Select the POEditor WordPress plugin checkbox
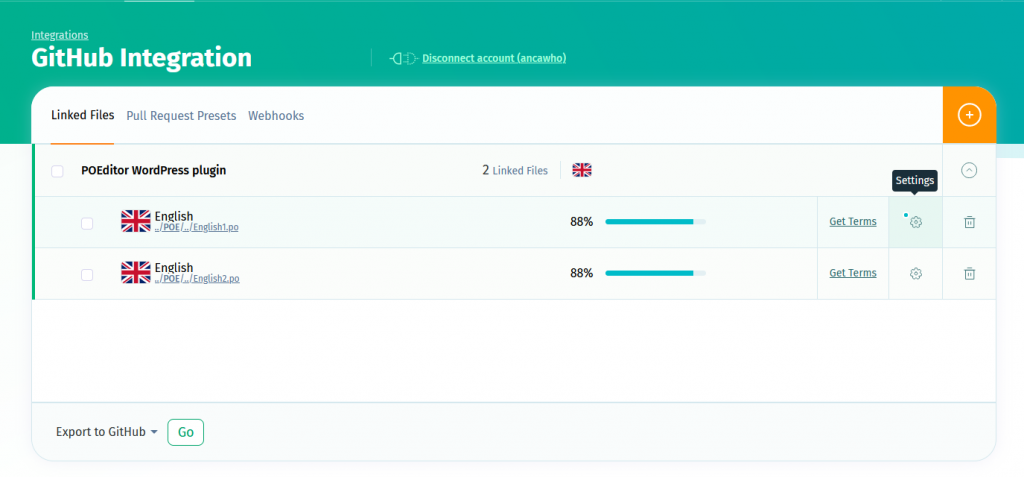 57,171
